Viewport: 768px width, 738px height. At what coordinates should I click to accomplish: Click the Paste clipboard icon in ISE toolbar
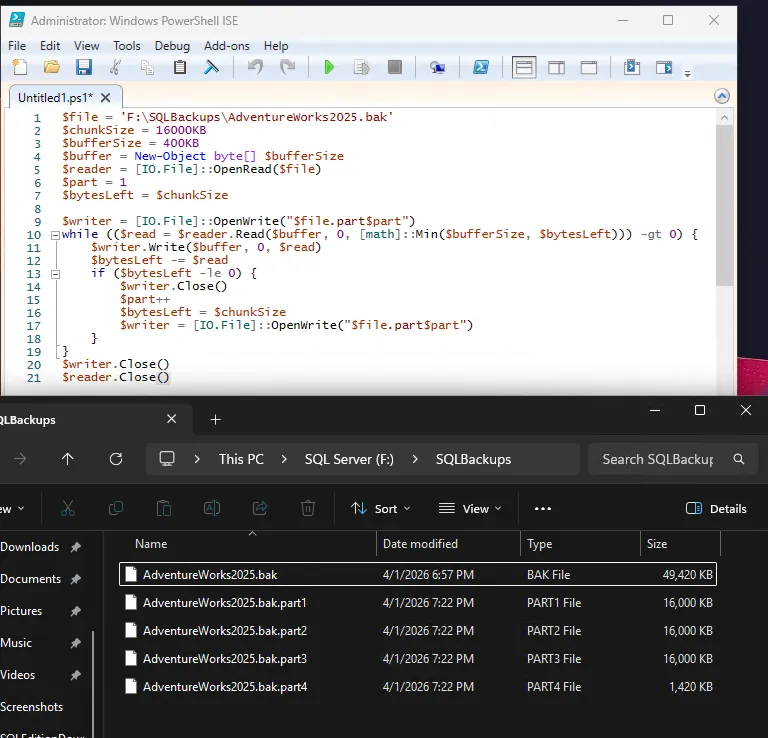(x=180, y=67)
